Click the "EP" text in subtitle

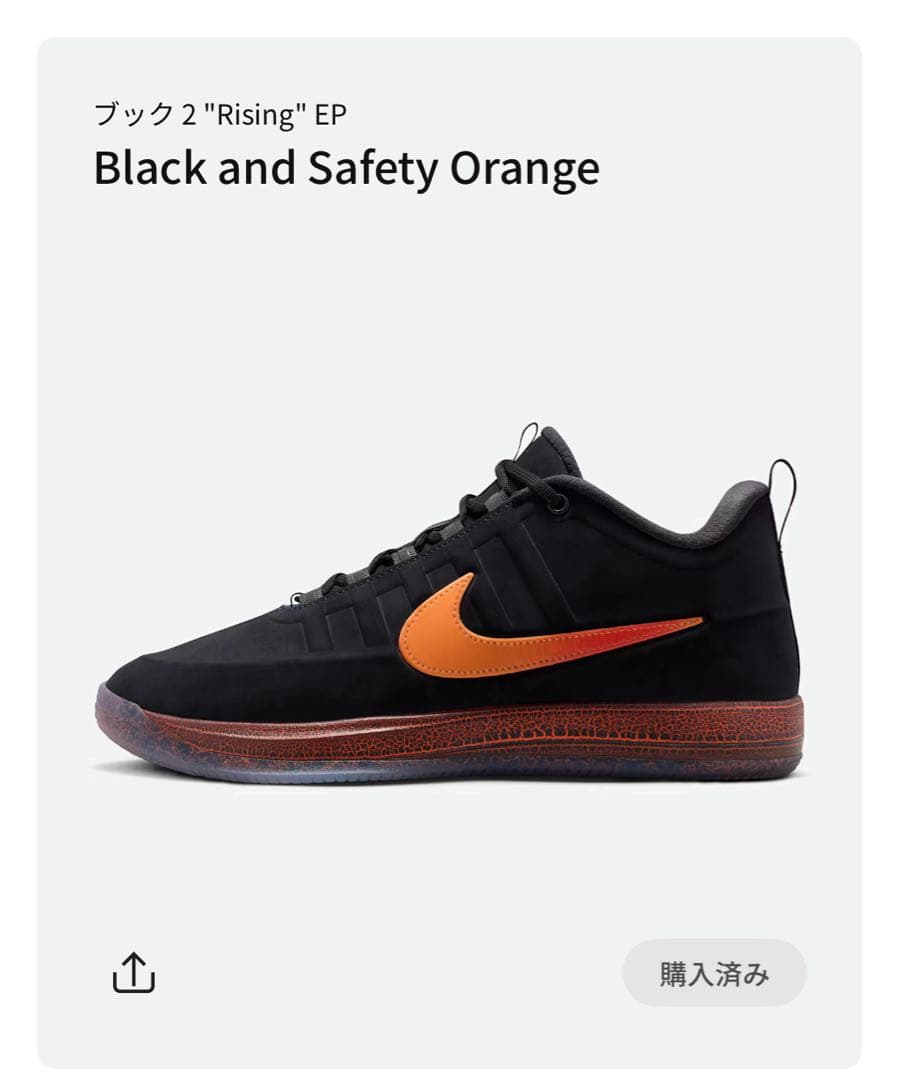point(330,115)
